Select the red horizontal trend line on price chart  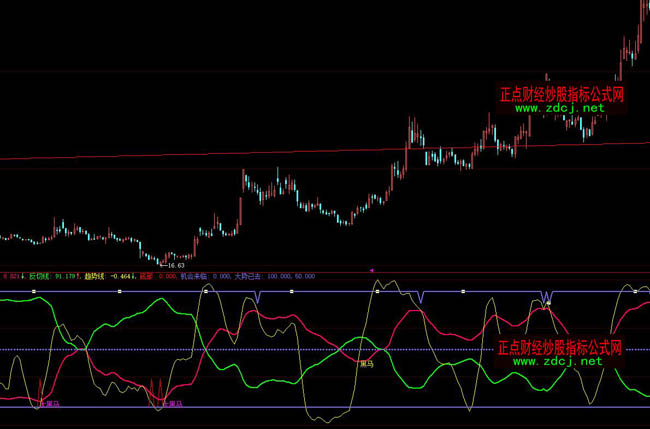tap(300, 151)
